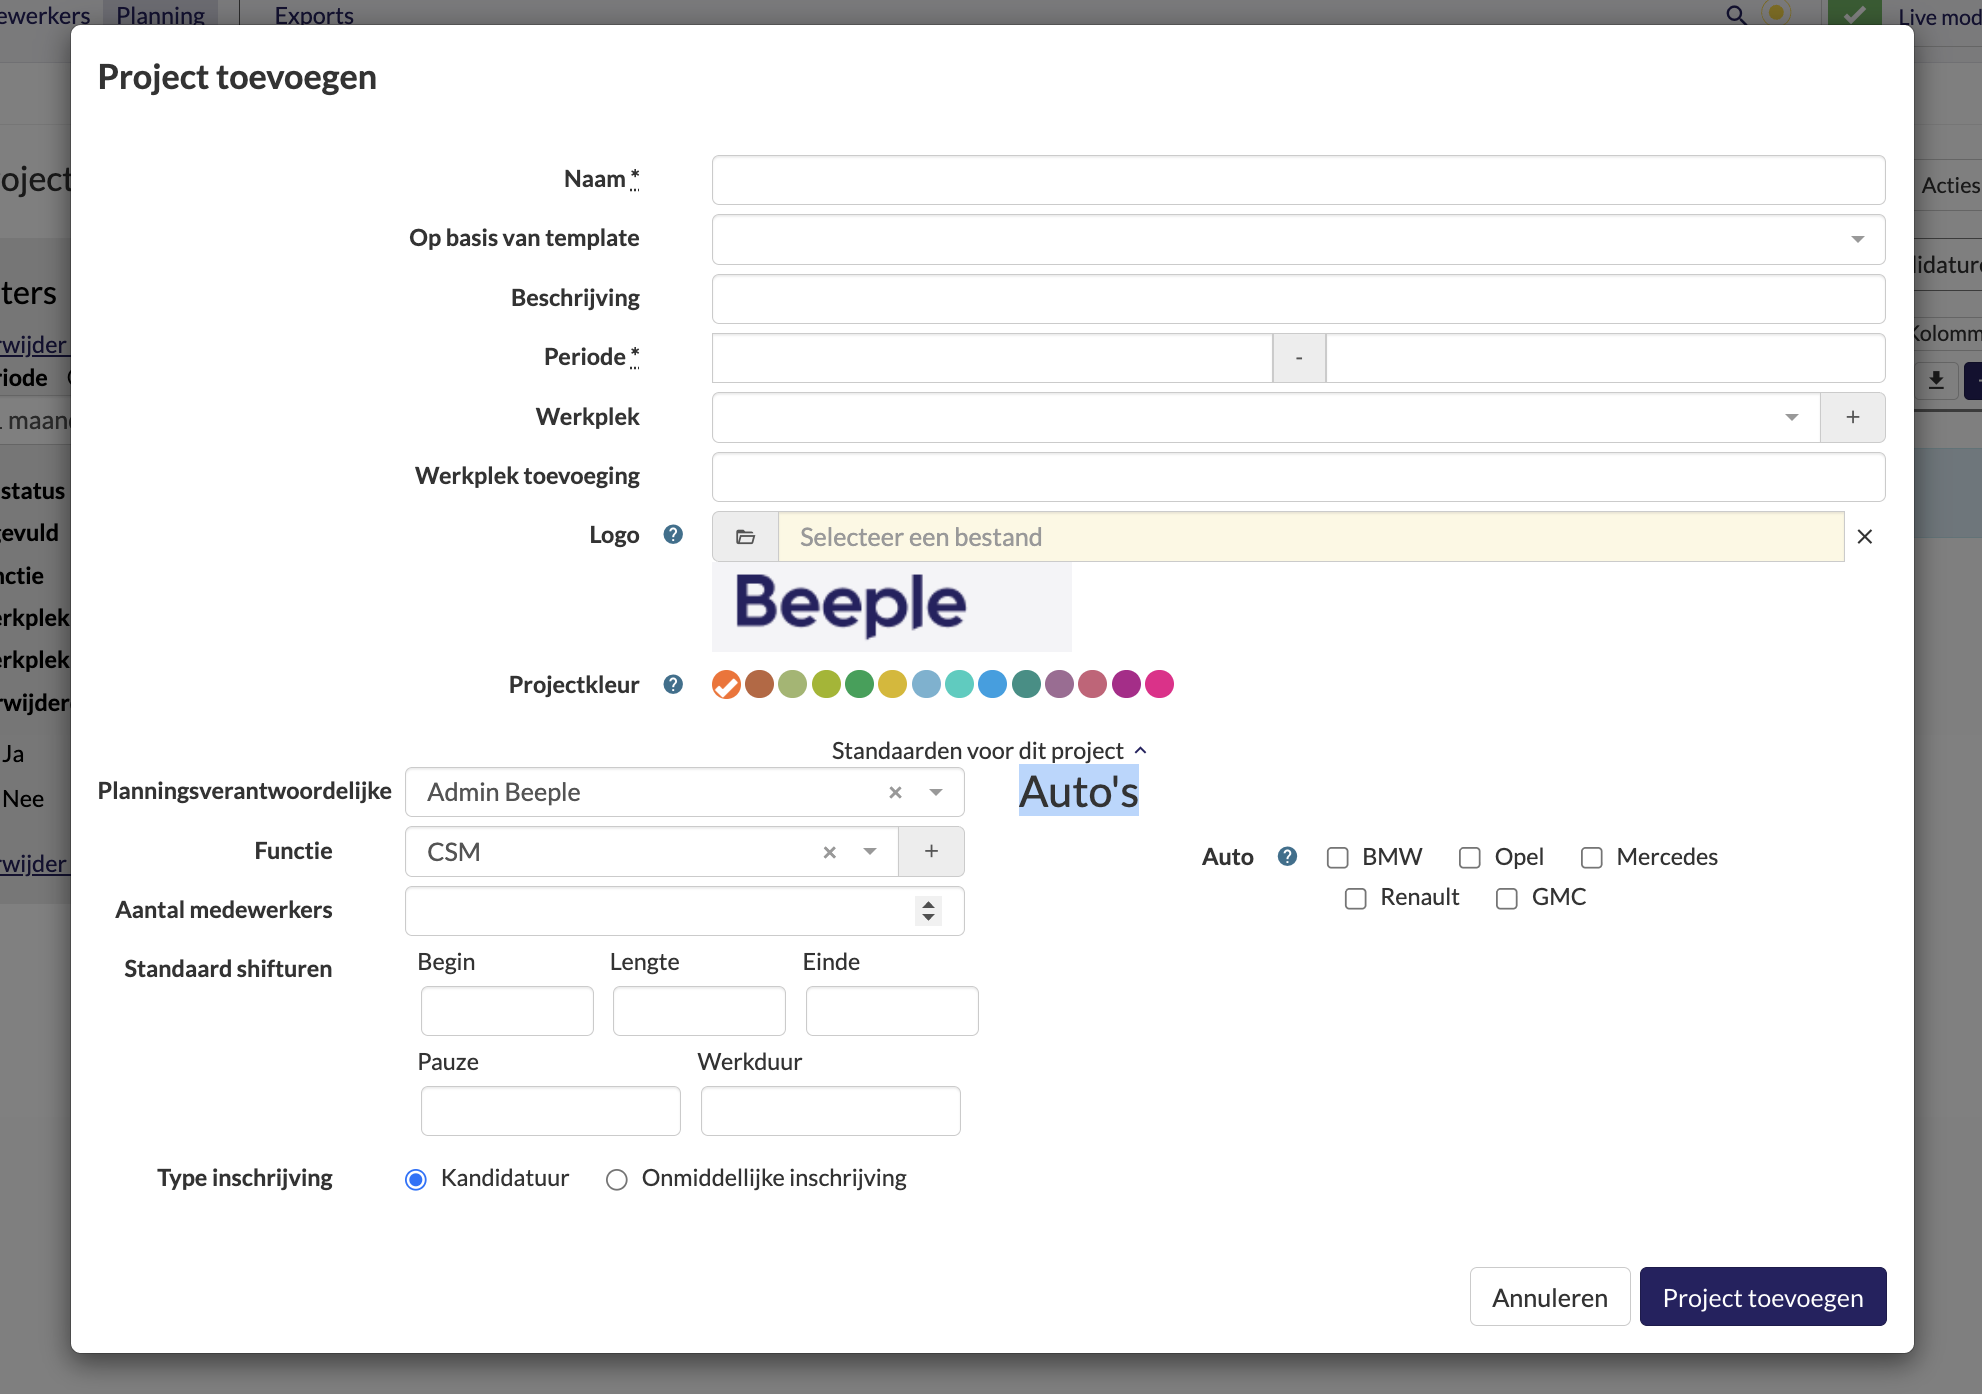
Task: Click the Ja filter option behind dialog
Action: point(13,754)
